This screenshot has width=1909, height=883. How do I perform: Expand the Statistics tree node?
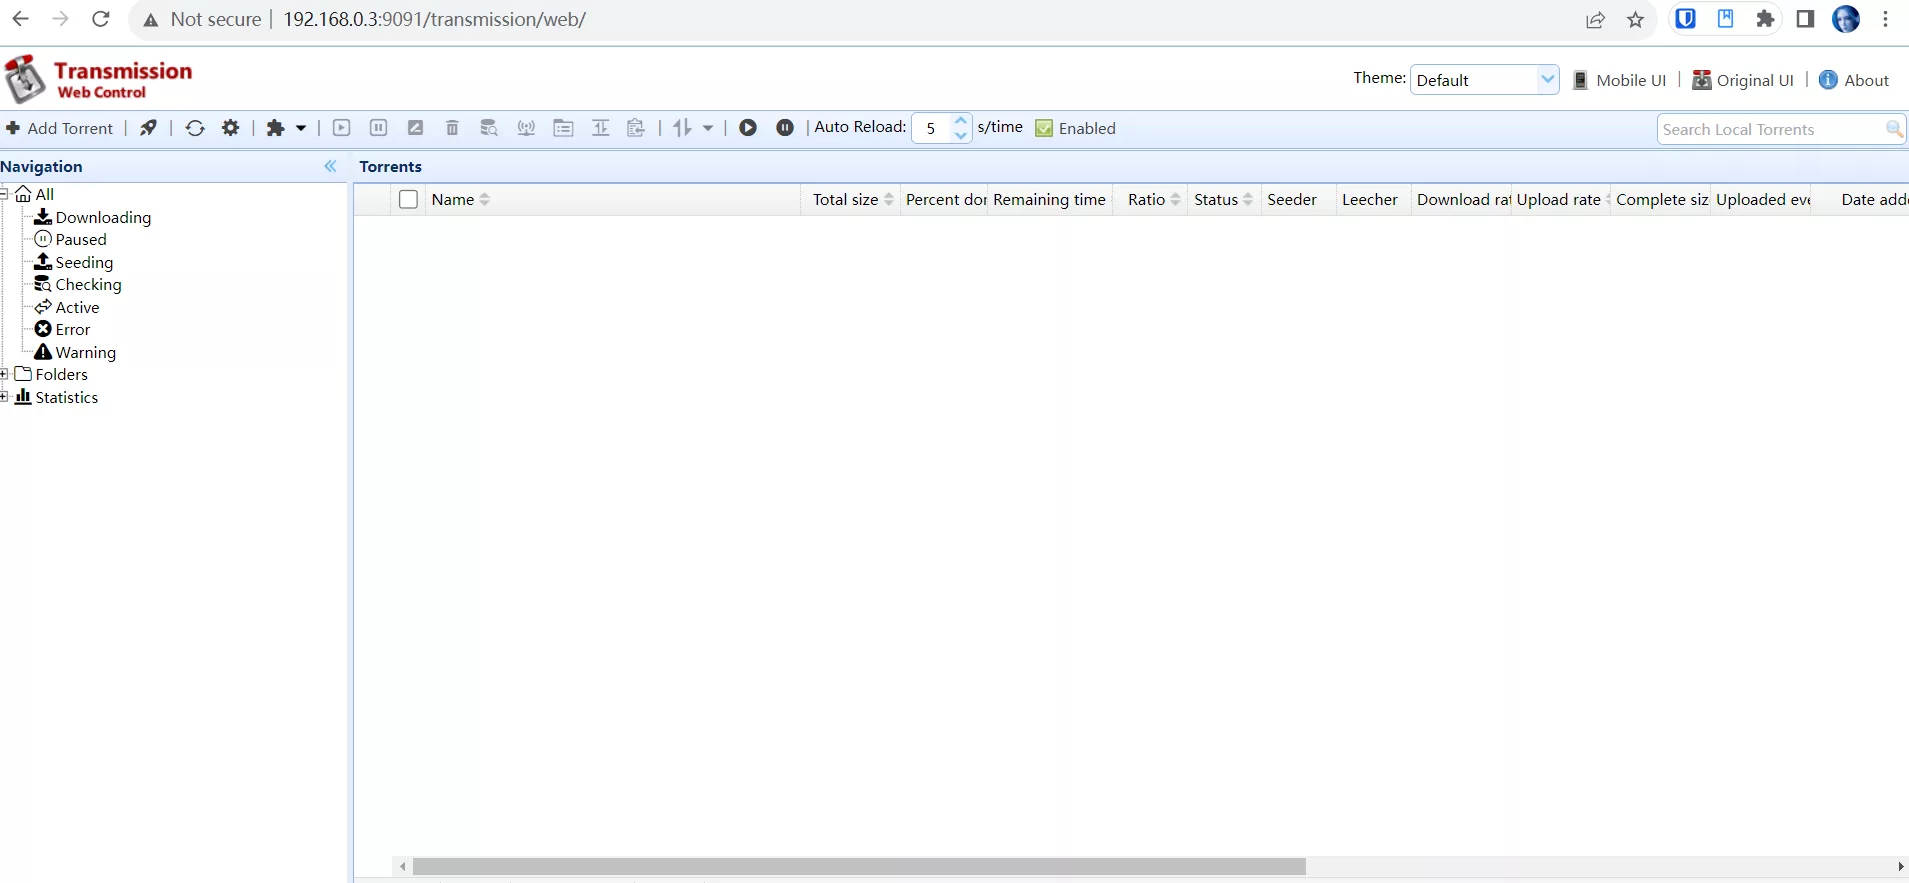click(x=4, y=397)
